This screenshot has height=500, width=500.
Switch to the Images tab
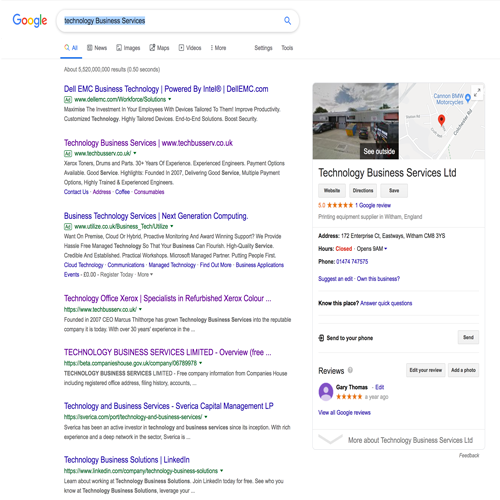point(128,48)
